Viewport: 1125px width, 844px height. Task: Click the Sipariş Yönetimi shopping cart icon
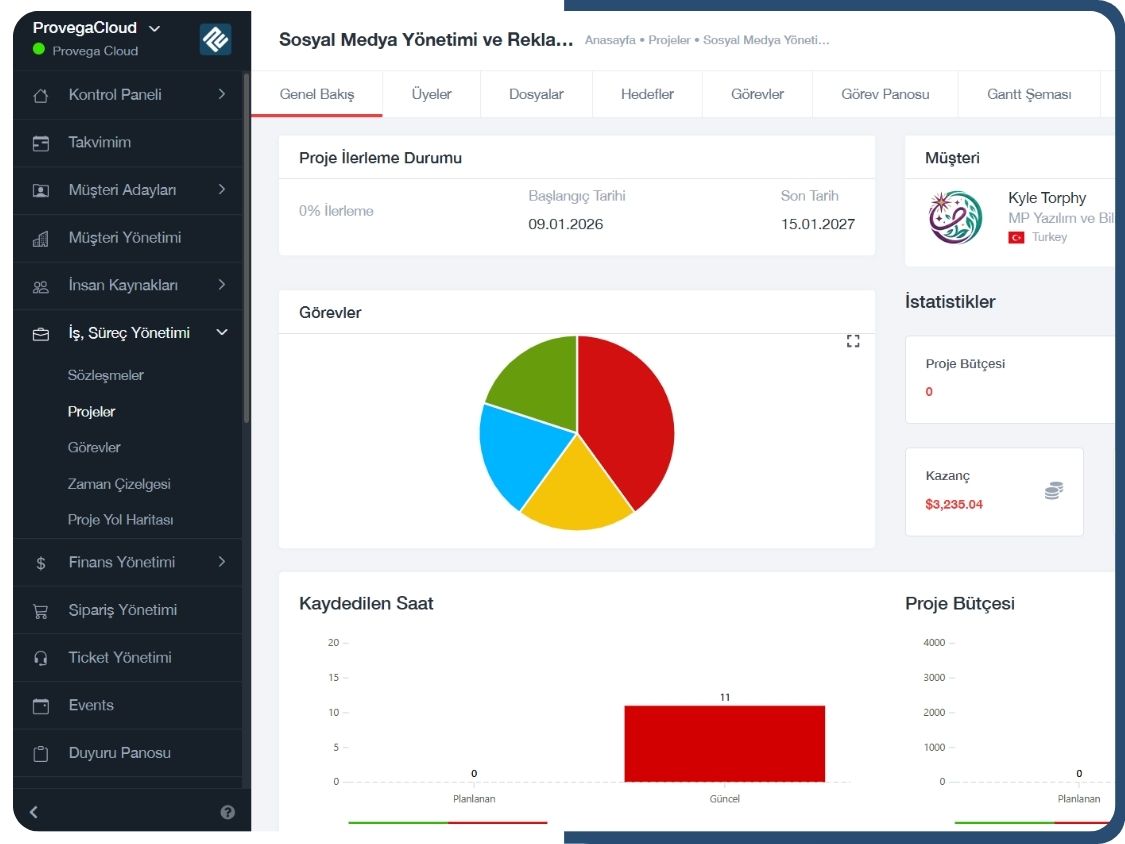click(41, 610)
